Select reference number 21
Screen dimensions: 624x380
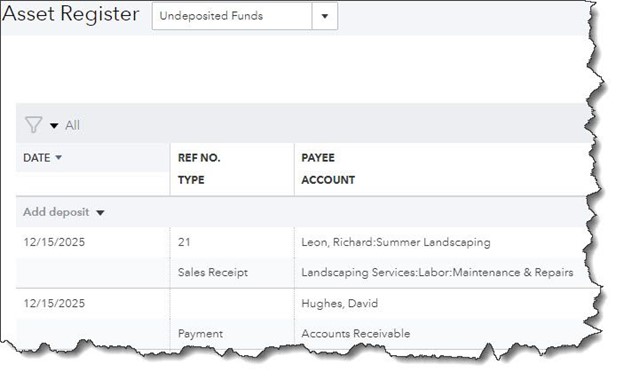click(x=184, y=242)
